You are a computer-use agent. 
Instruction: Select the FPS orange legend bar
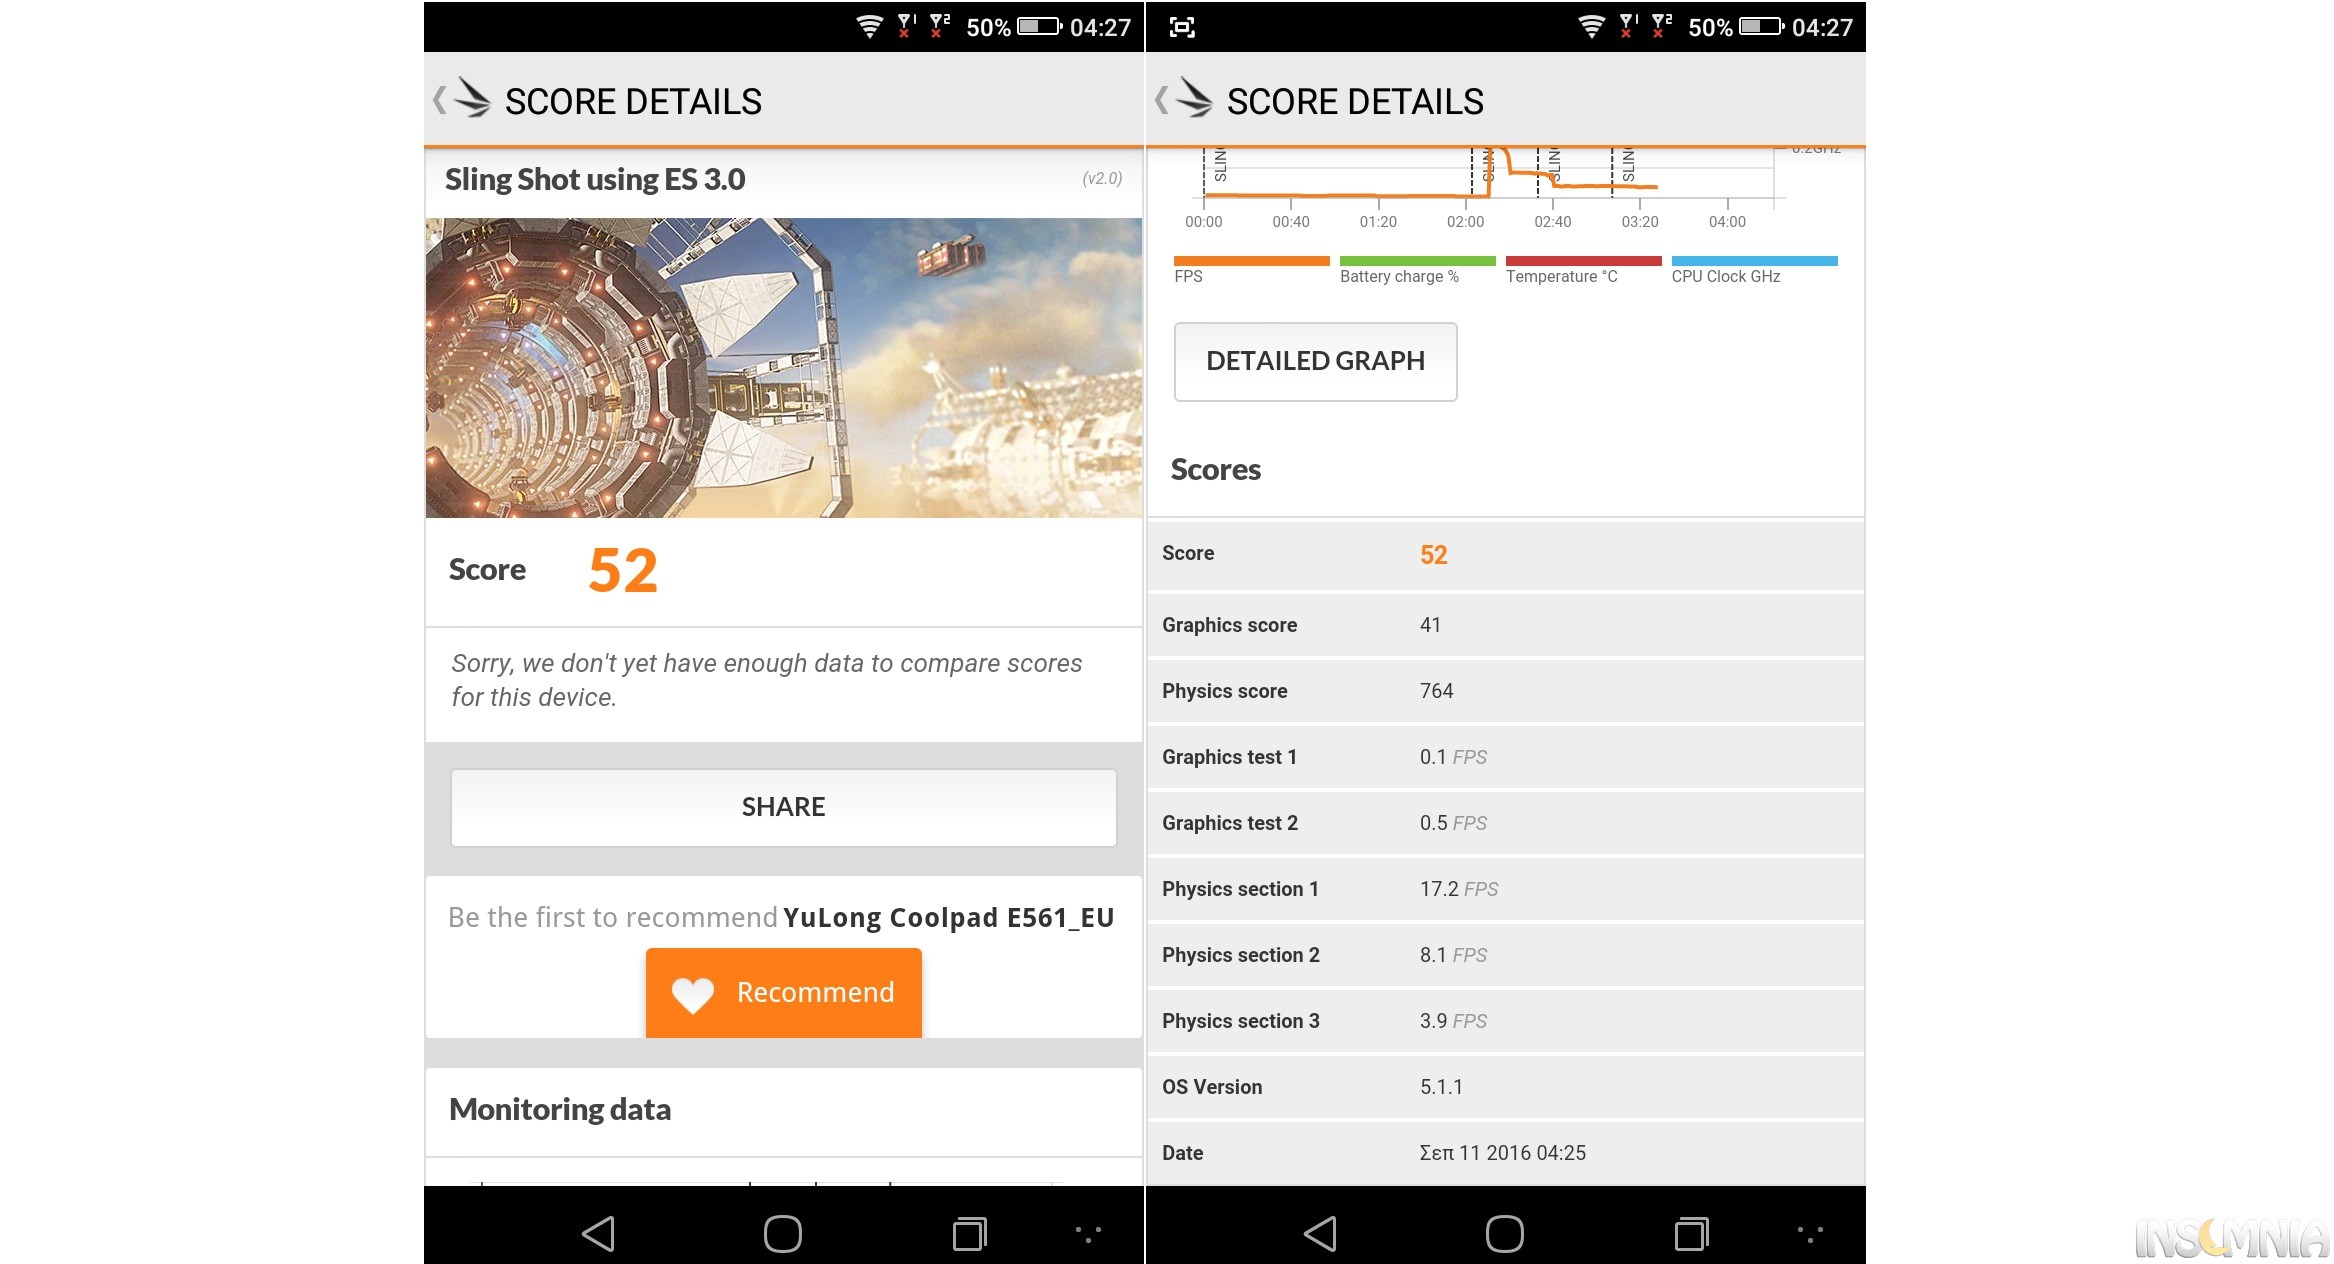1251,261
